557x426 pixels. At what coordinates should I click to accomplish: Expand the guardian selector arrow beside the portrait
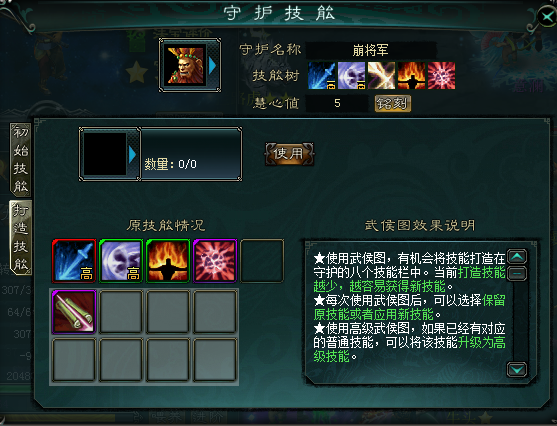[x=212, y=65]
